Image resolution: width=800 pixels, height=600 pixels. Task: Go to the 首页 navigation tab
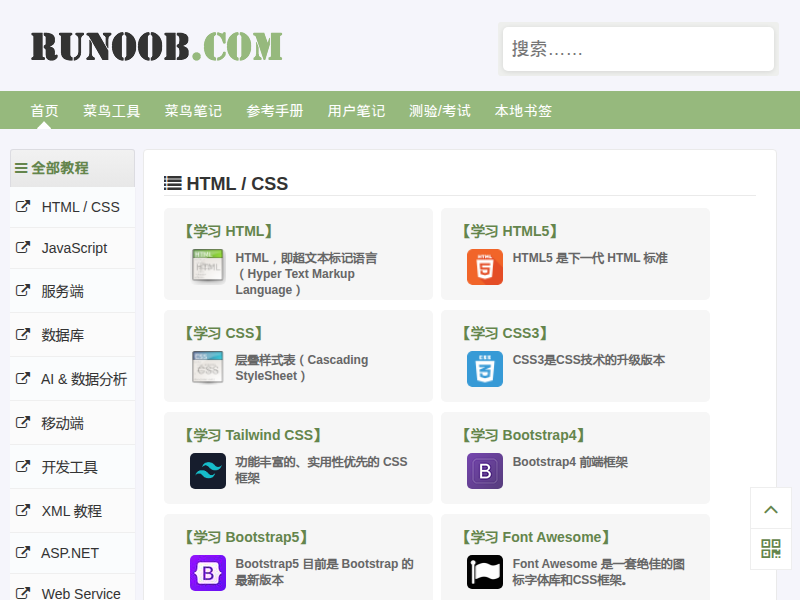point(44,111)
